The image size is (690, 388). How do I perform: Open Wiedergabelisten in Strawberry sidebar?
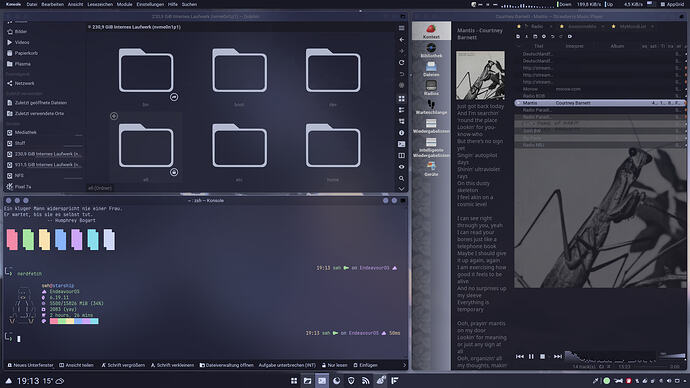(x=431, y=126)
